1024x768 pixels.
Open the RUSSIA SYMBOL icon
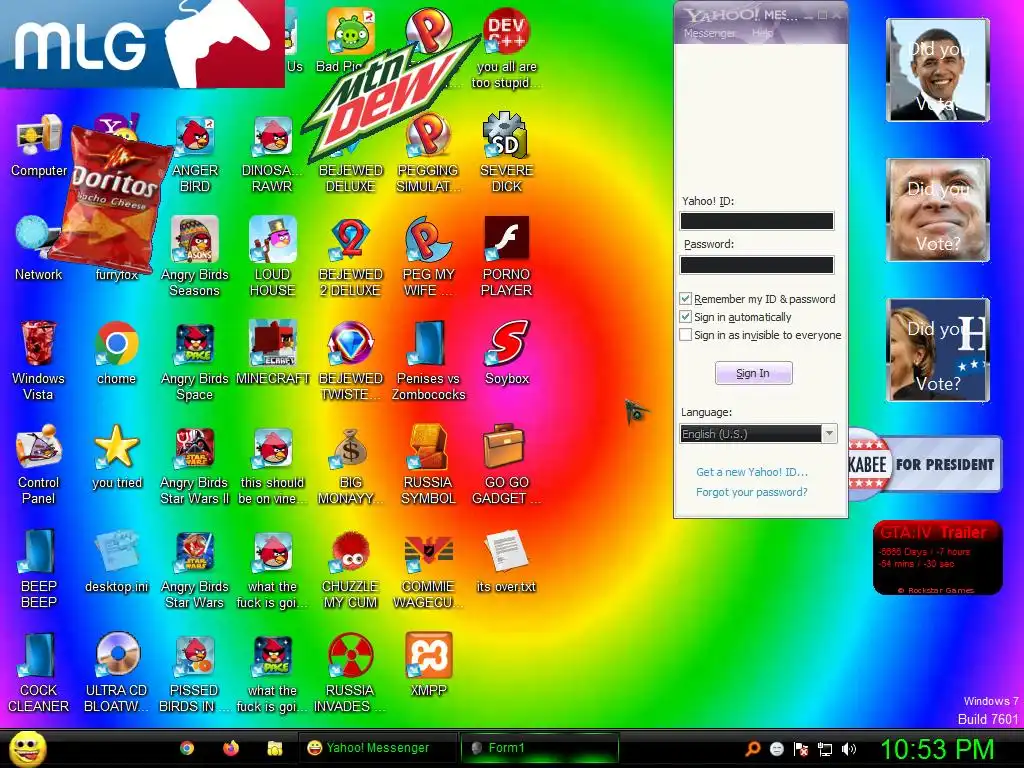[428, 464]
